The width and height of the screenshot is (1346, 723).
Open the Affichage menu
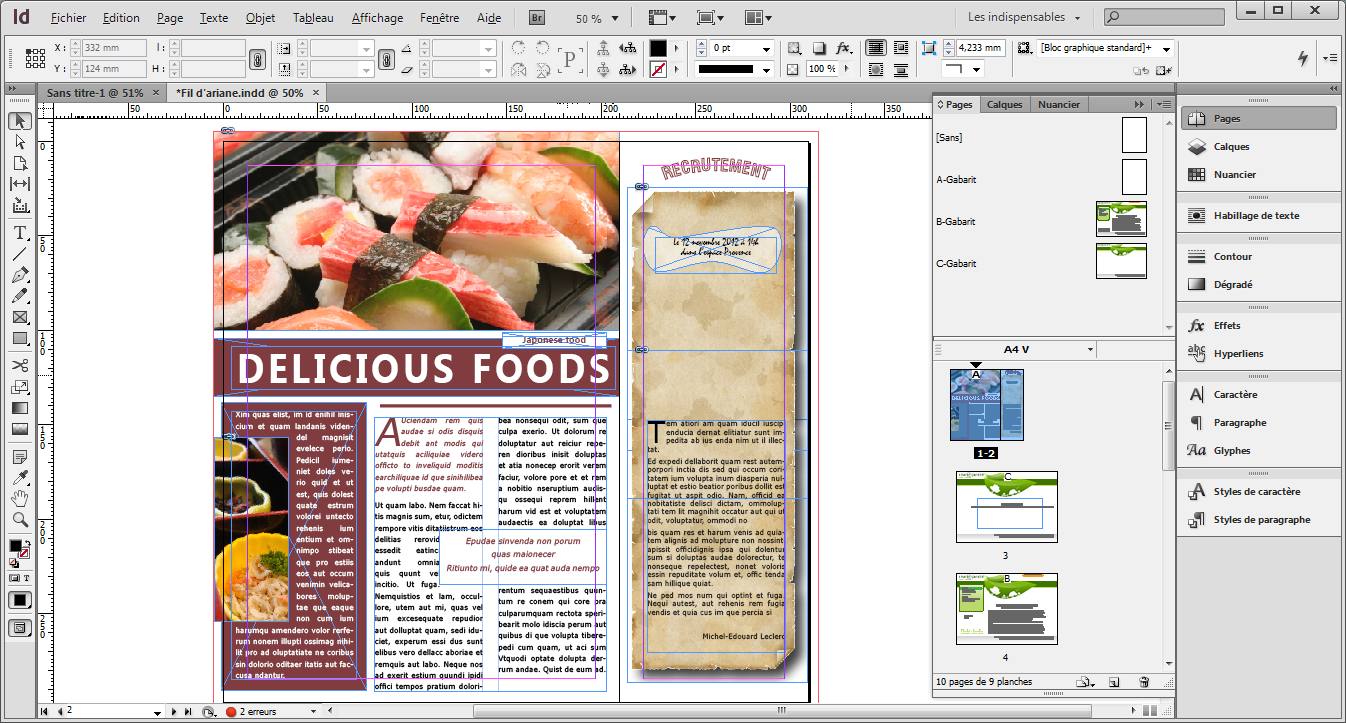tap(377, 18)
